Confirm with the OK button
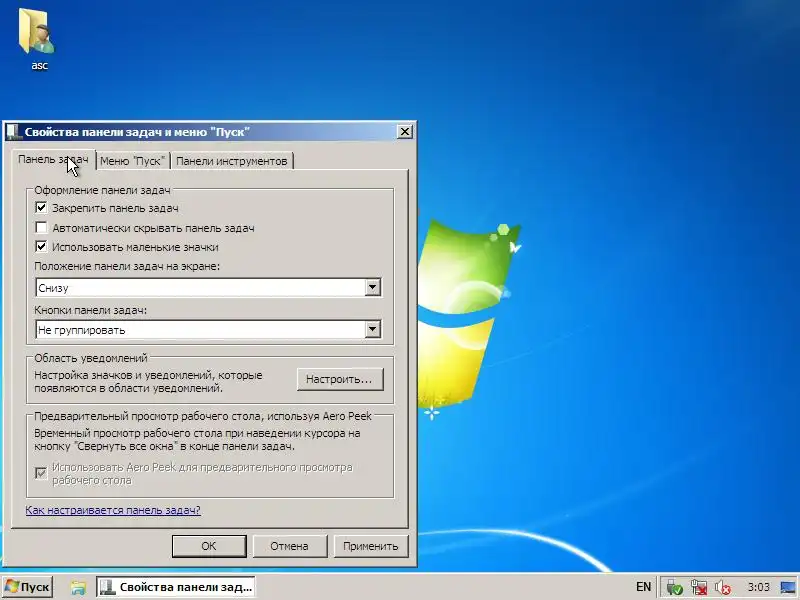The image size is (800, 600). point(209,546)
